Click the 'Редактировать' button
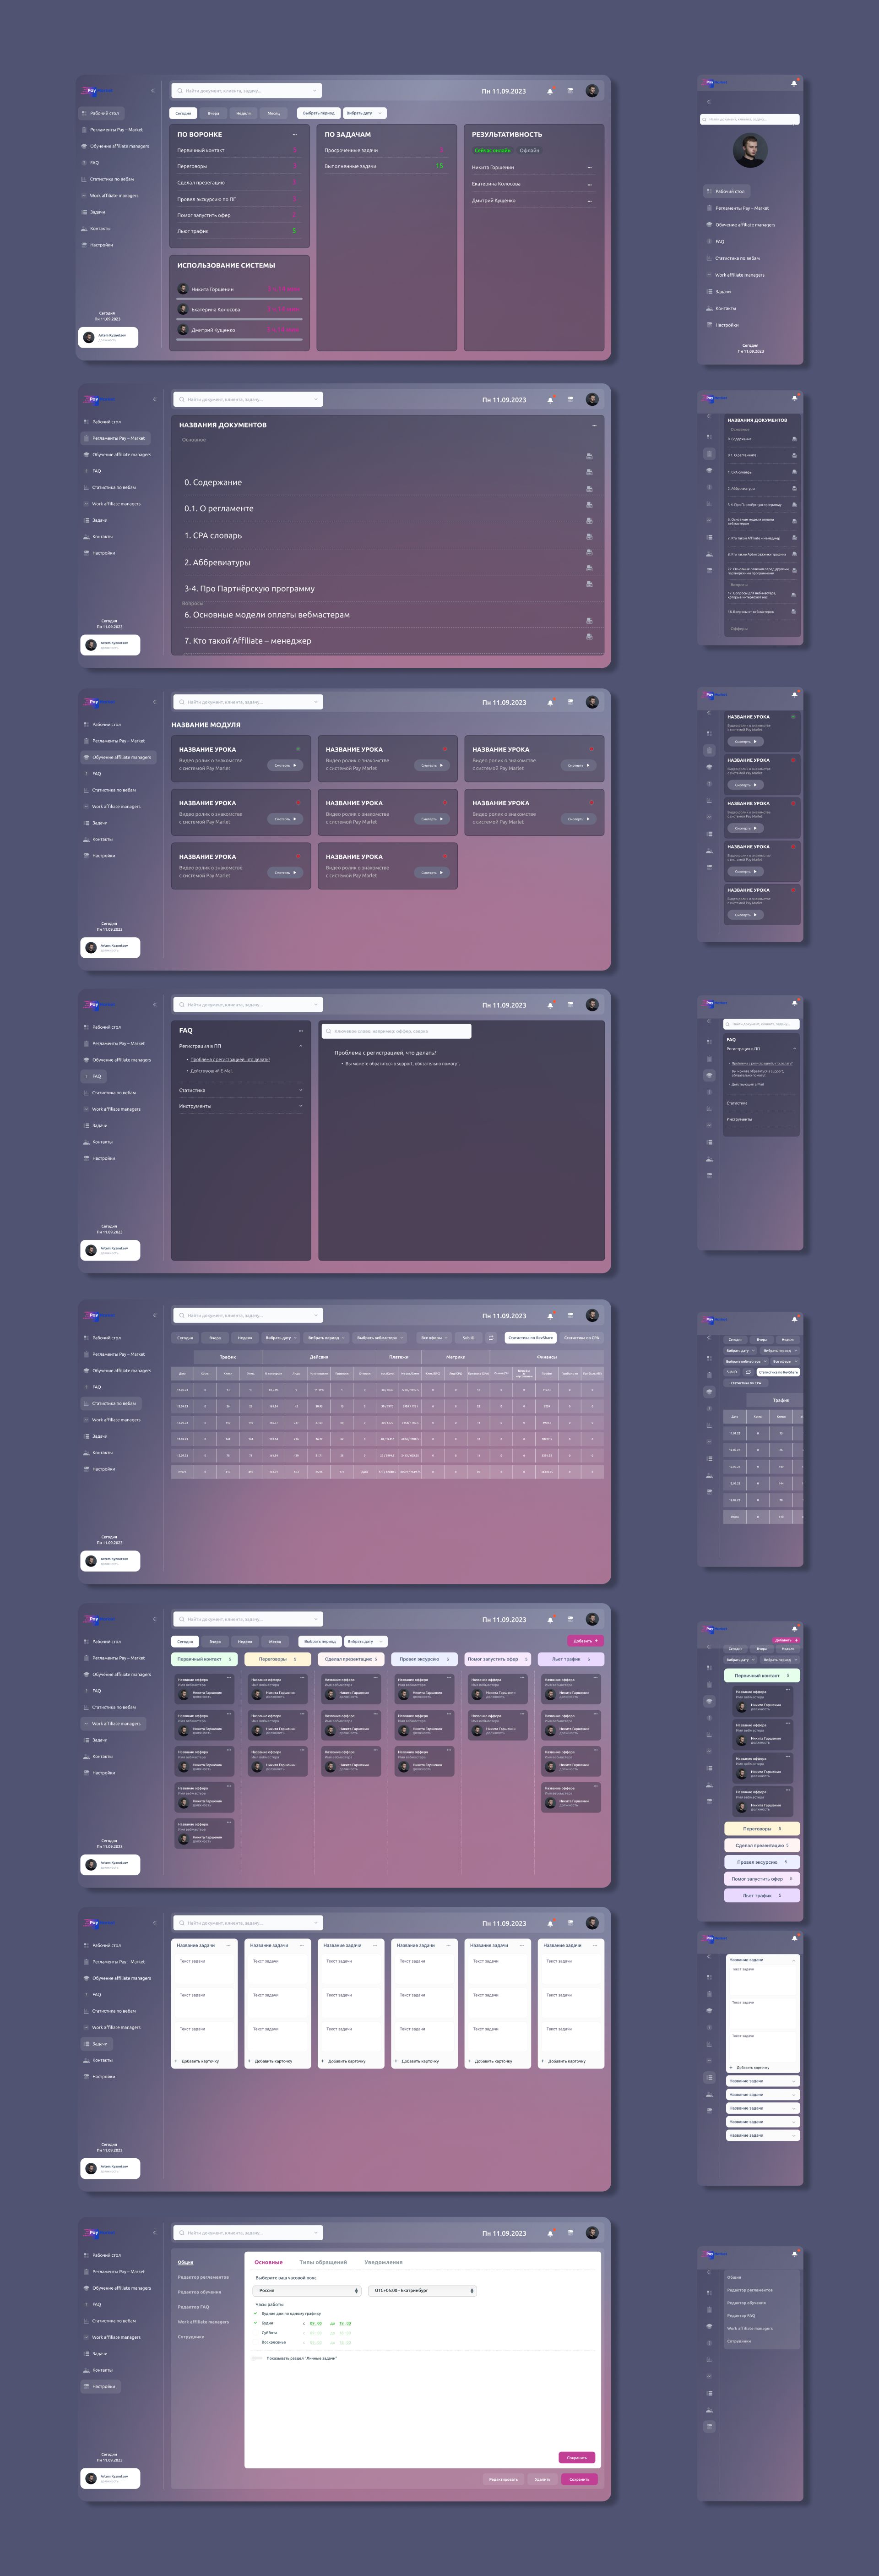879x2576 pixels. 503,2479
